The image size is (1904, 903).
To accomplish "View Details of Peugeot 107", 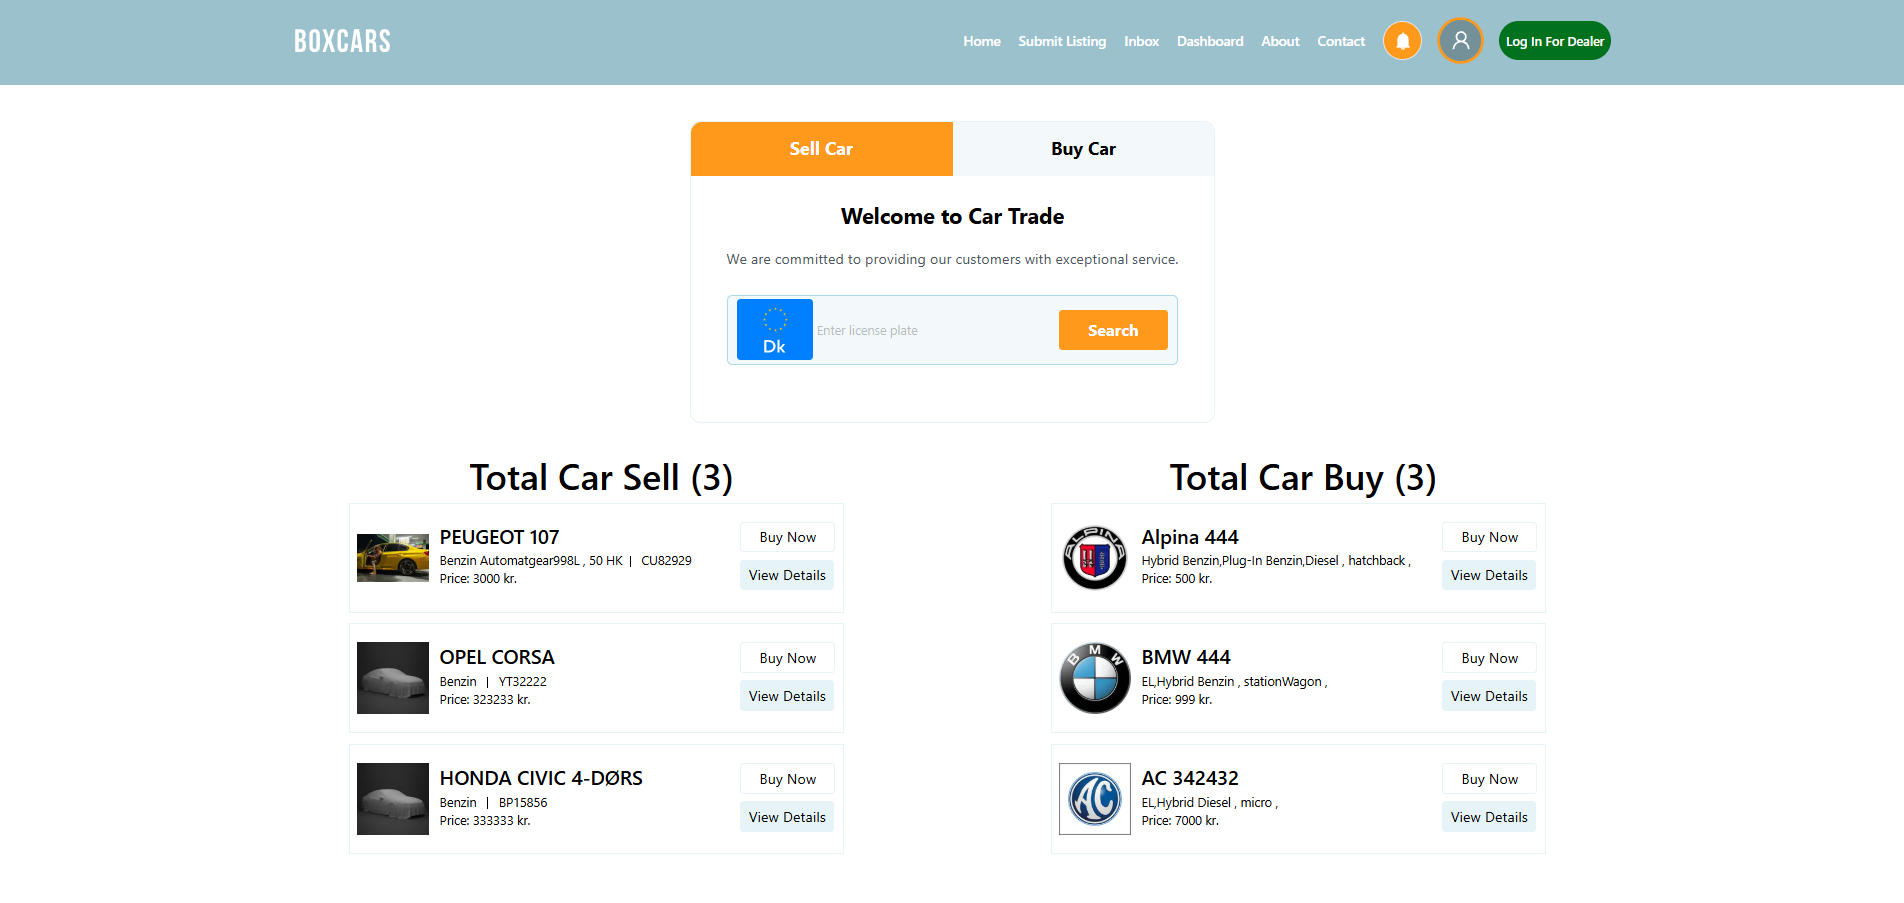I will (x=788, y=575).
